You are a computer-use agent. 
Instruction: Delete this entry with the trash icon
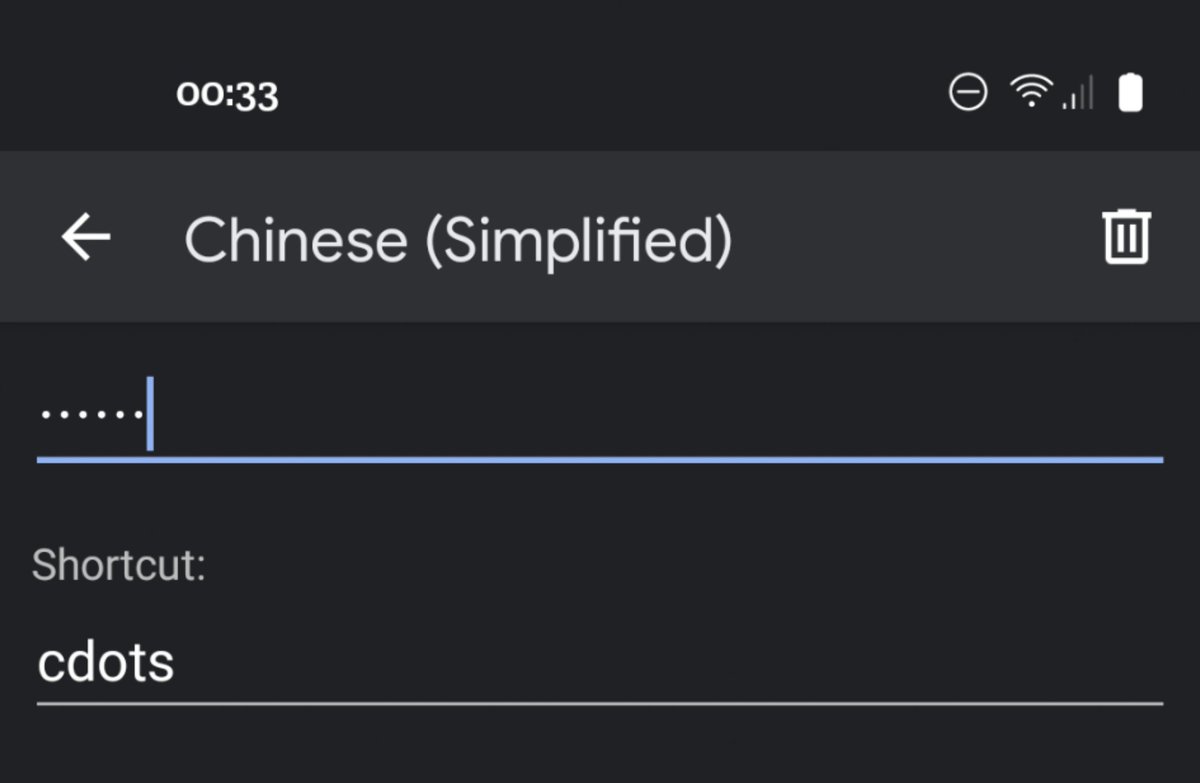(1127, 237)
